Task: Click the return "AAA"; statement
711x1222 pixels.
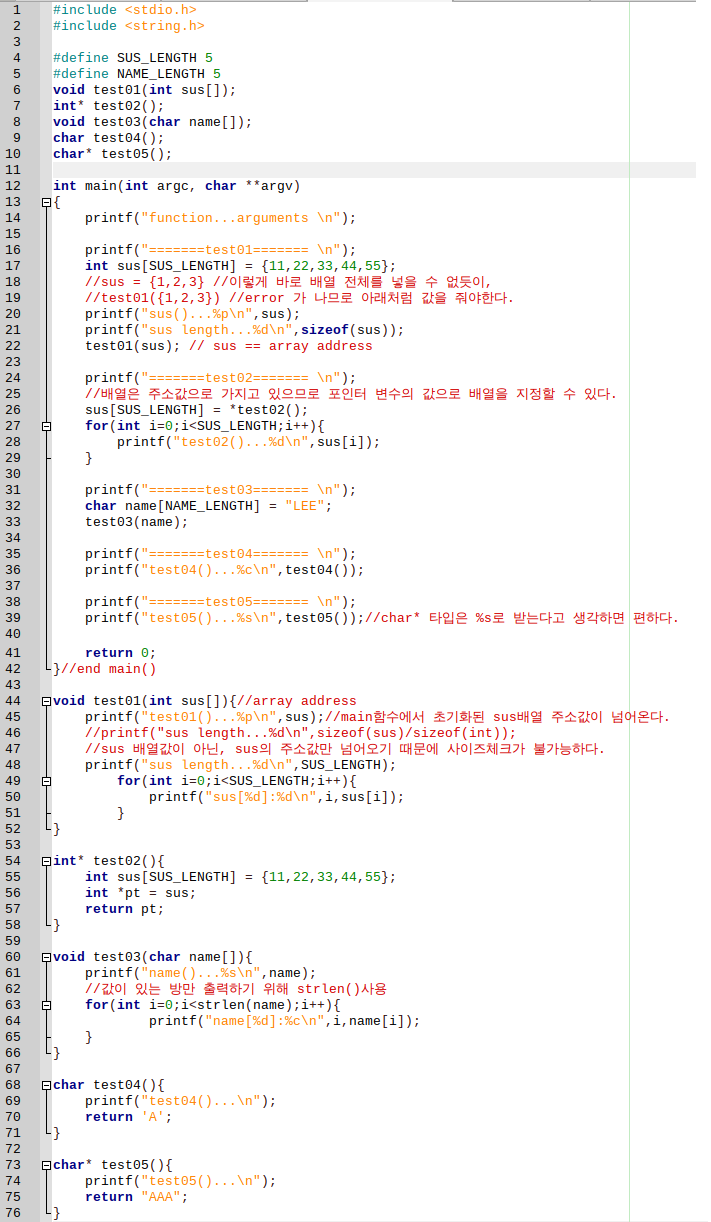Action: tap(137, 1197)
